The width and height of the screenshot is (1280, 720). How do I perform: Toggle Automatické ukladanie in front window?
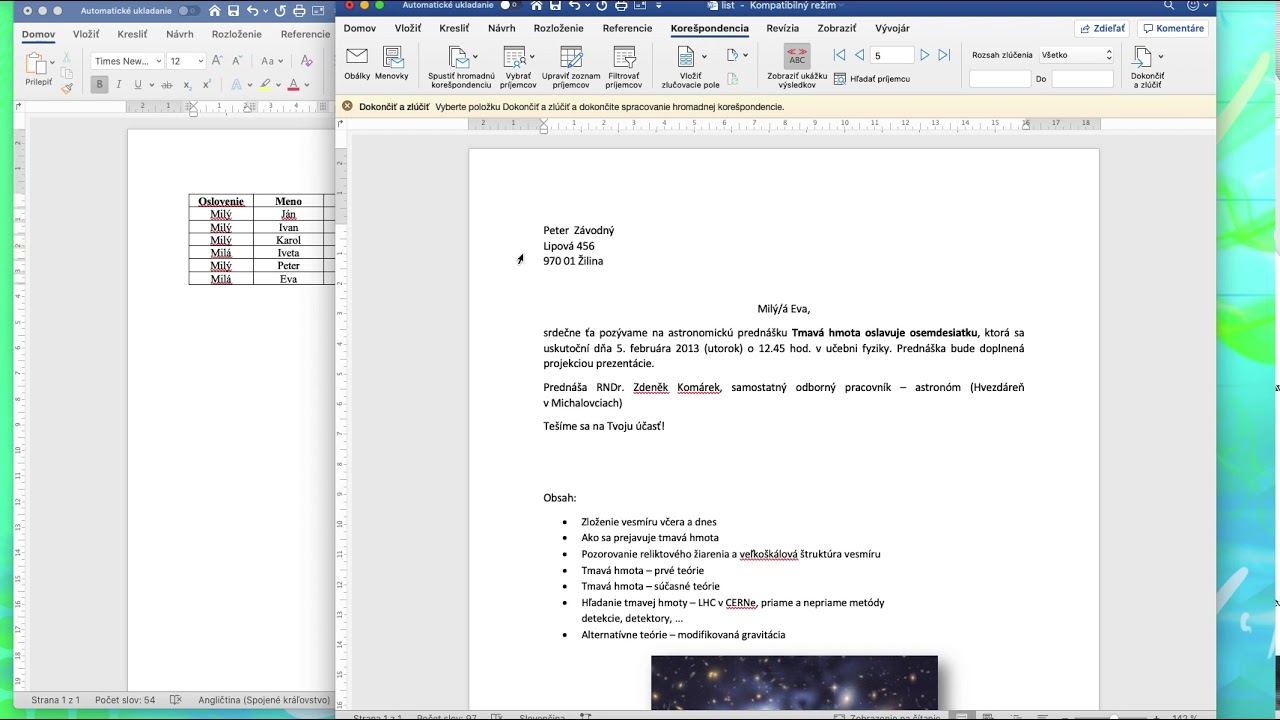pos(510,5)
